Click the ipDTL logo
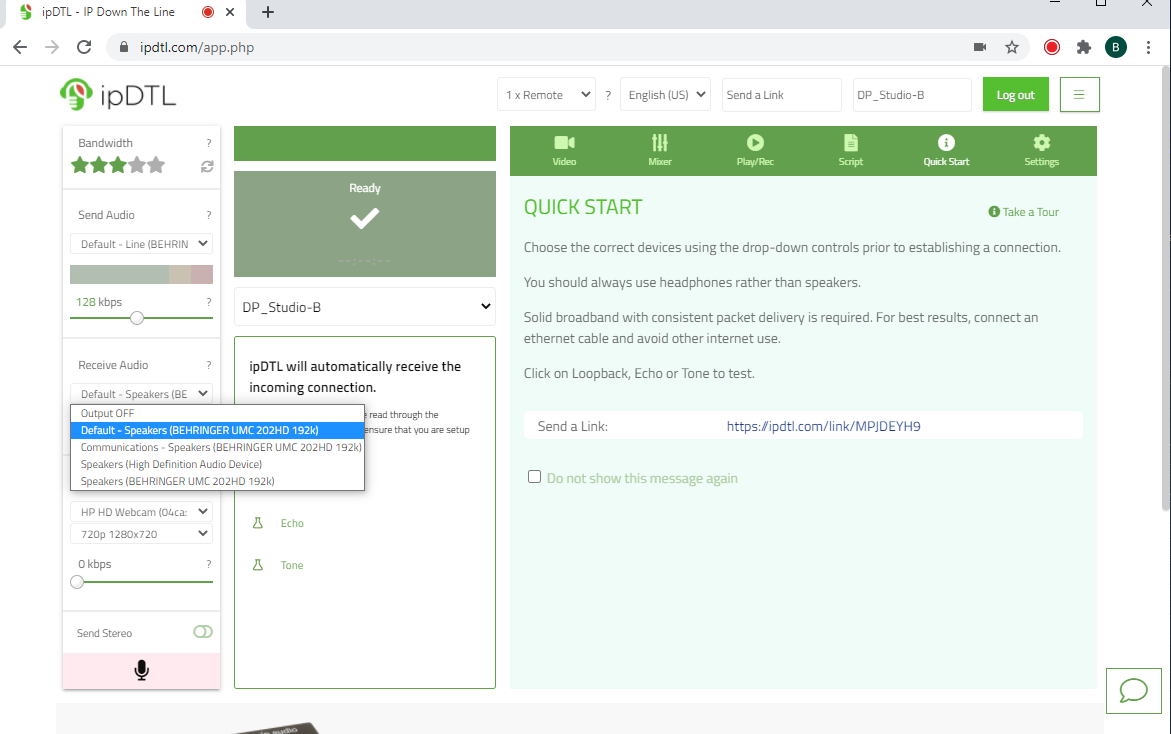1171x734 pixels. (118, 95)
